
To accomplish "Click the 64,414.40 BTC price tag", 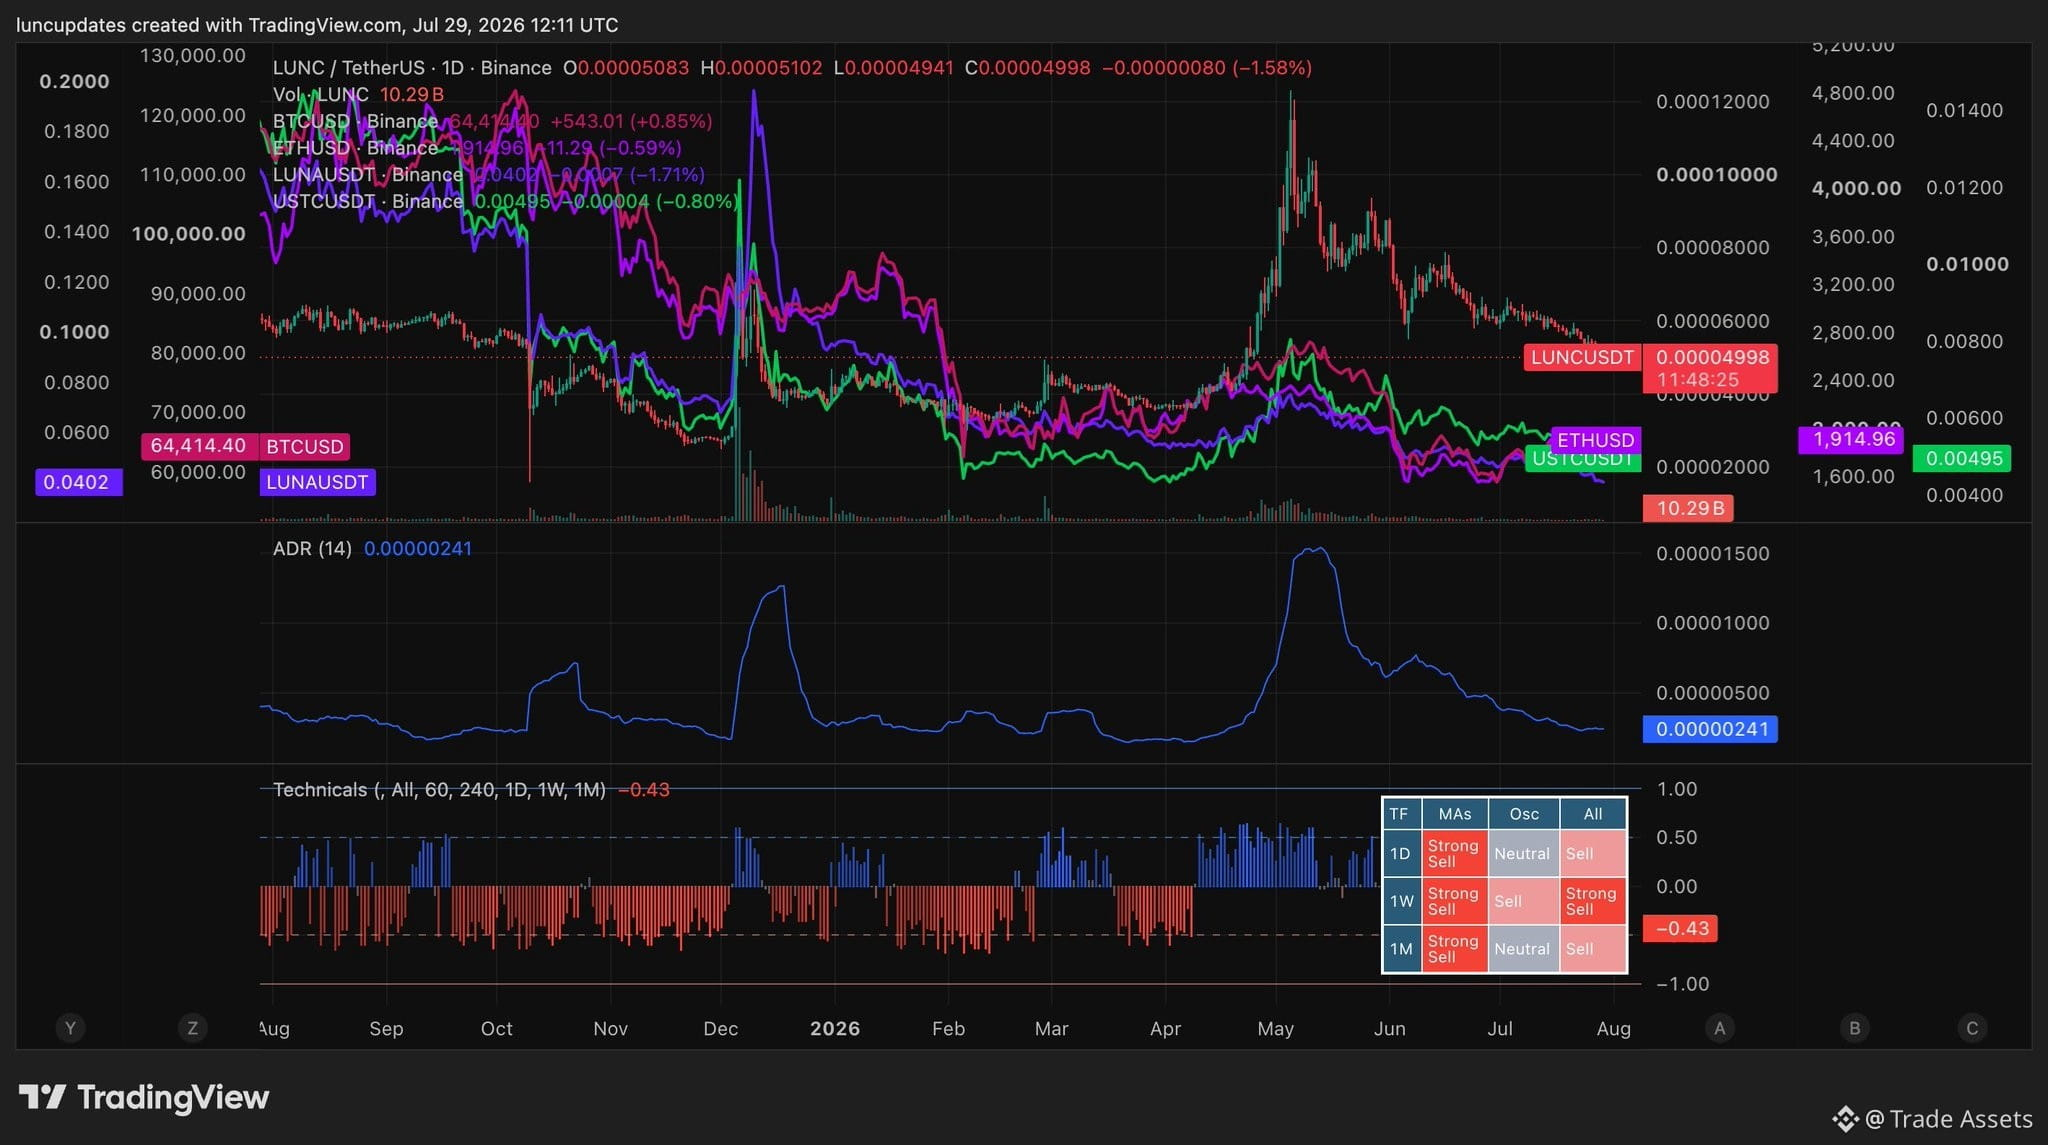I will coord(198,446).
